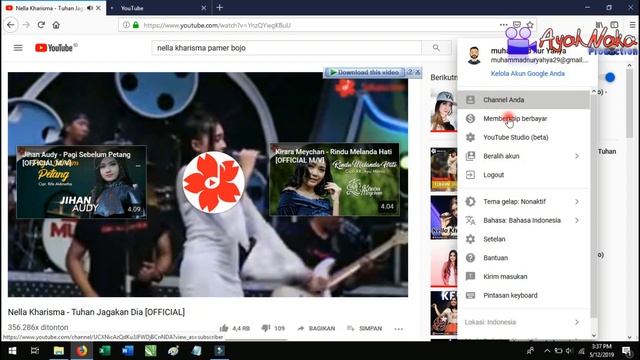
Task: Open Kirara Meychan Rindu Melanda Hati card
Action: coord(334,179)
